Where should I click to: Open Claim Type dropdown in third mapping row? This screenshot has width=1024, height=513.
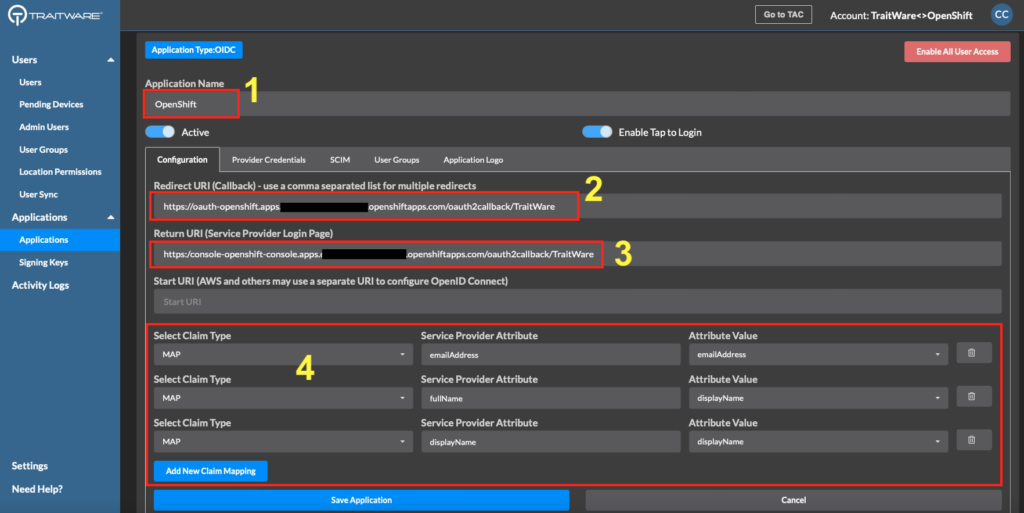283,442
